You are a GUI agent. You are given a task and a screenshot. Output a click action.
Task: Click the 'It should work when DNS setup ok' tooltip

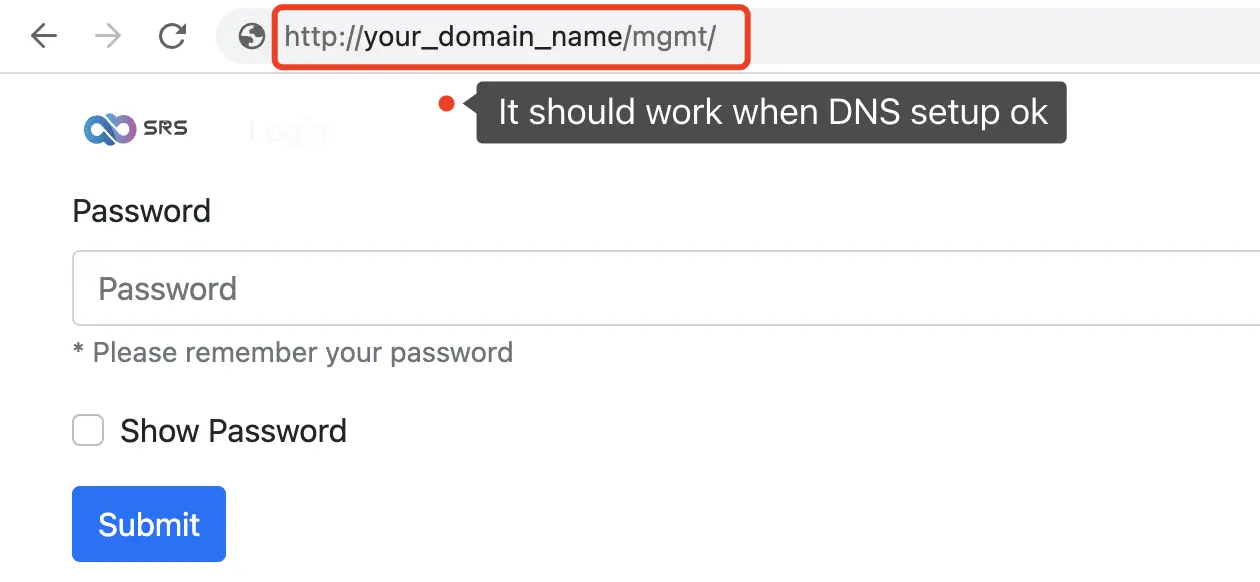[x=771, y=112]
